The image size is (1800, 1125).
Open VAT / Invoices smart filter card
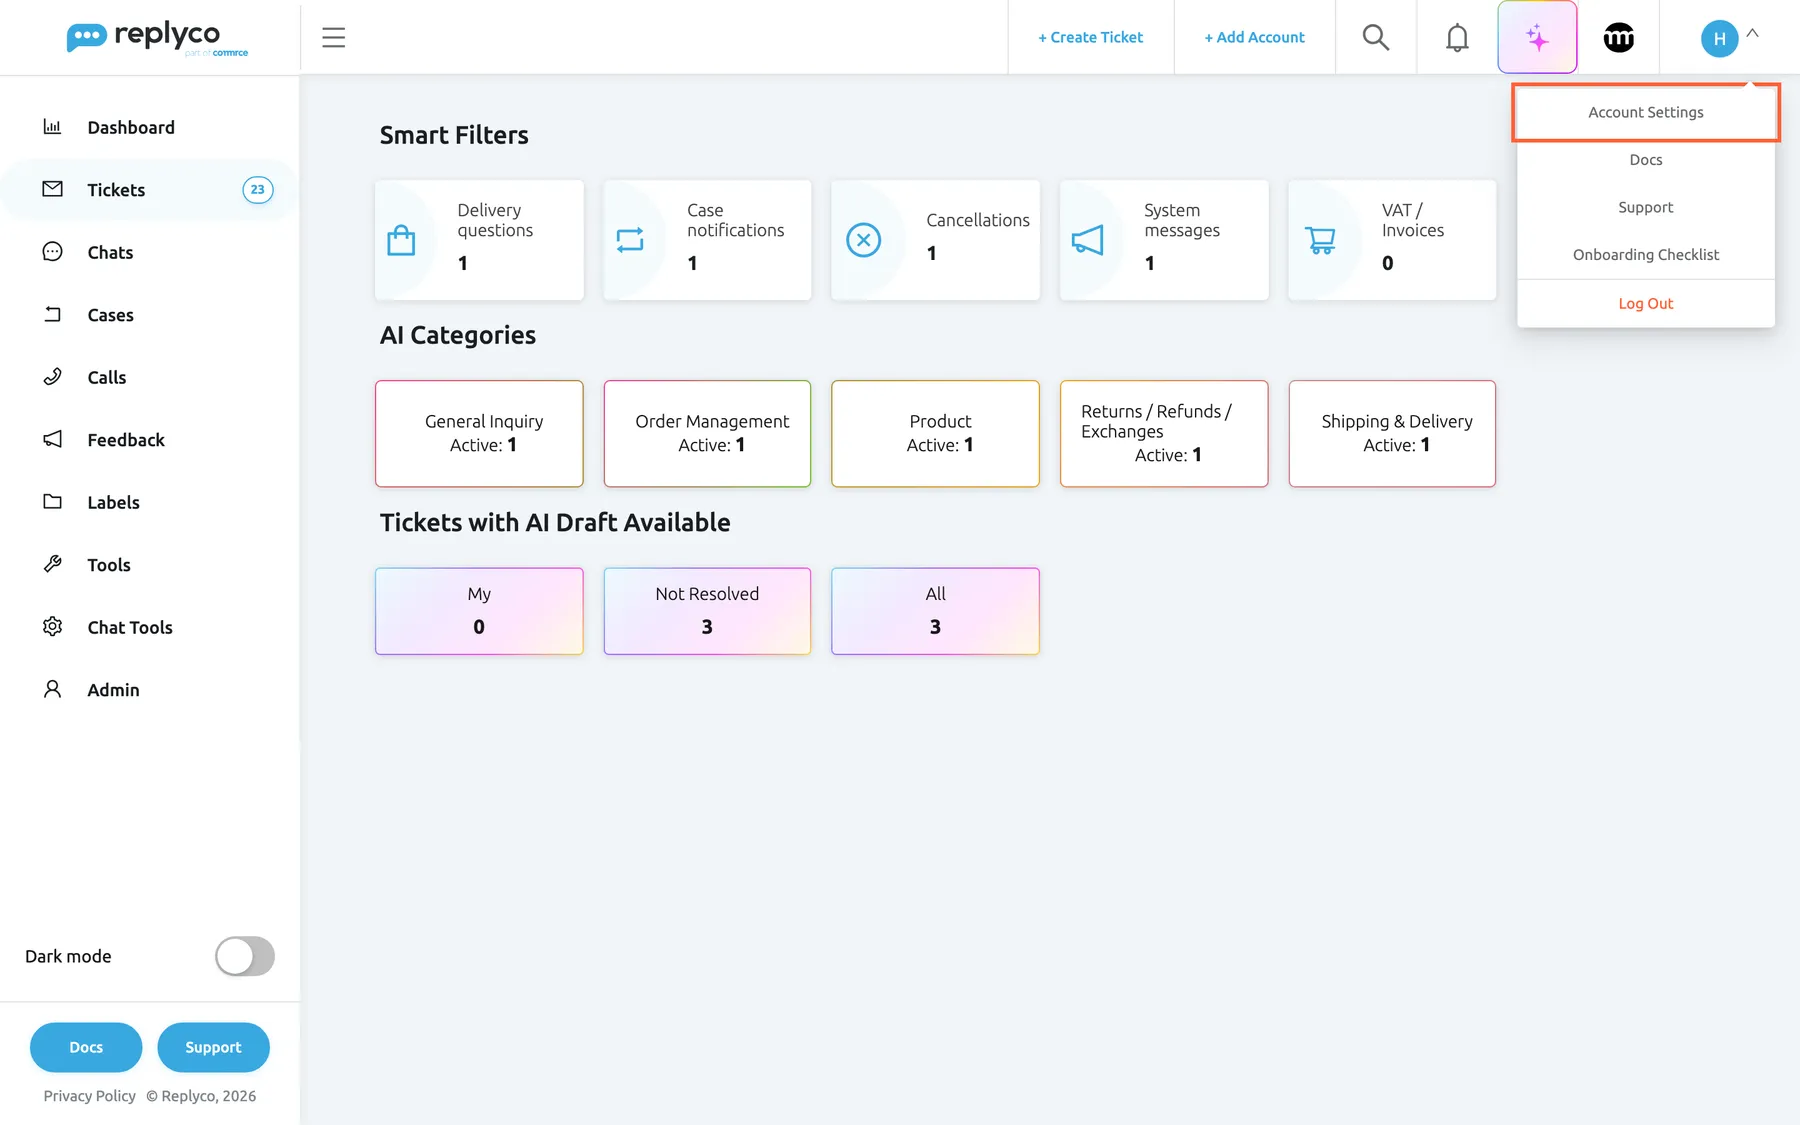(1392, 240)
